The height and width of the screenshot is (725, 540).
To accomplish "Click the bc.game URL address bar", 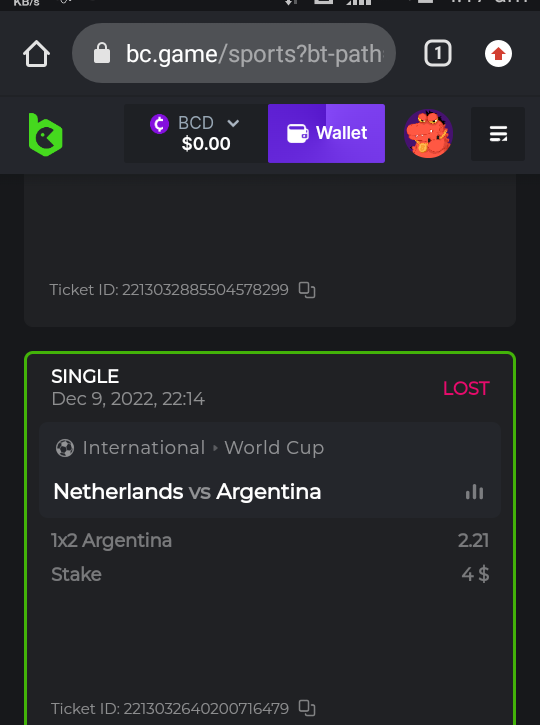I will pyautogui.click(x=234, y=53).
